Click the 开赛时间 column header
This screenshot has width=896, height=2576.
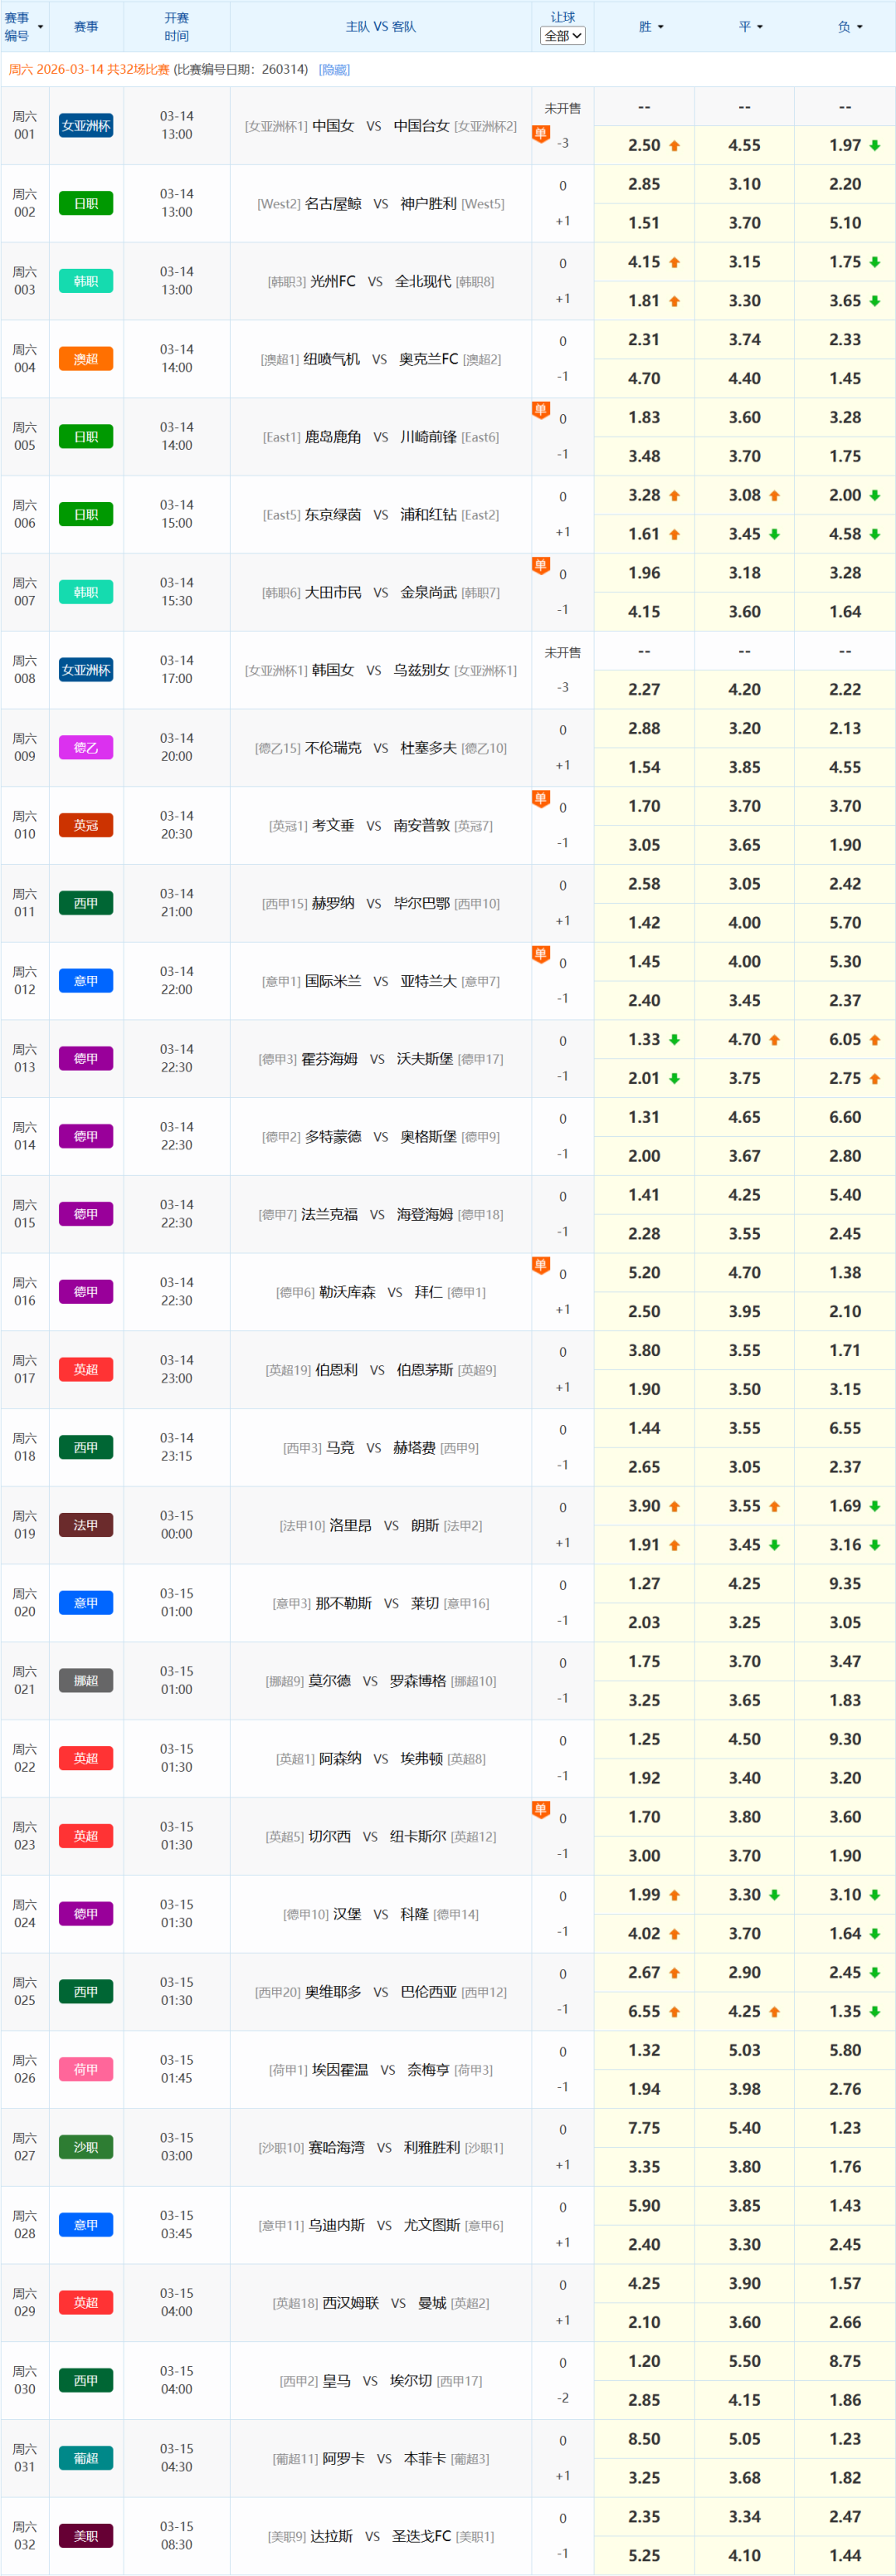[177, 27]
